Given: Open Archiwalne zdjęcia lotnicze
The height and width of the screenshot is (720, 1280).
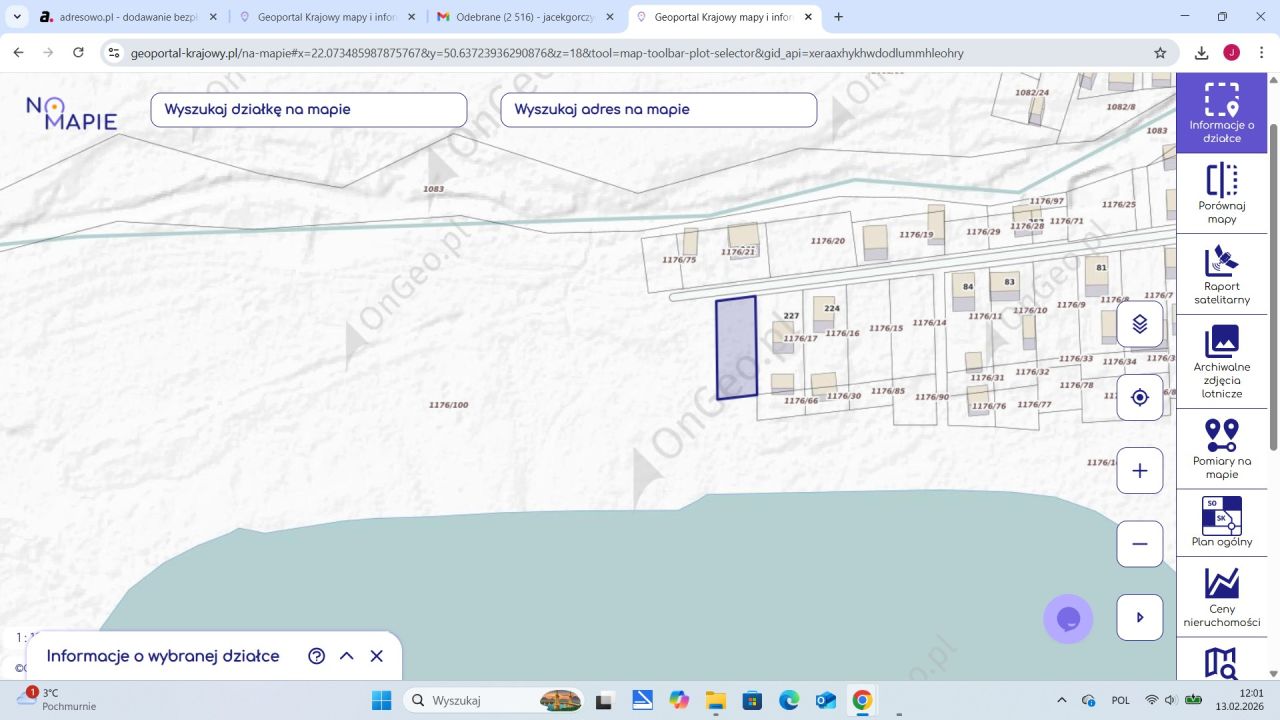Looking at the screenshot, I should coord(1222,362).
